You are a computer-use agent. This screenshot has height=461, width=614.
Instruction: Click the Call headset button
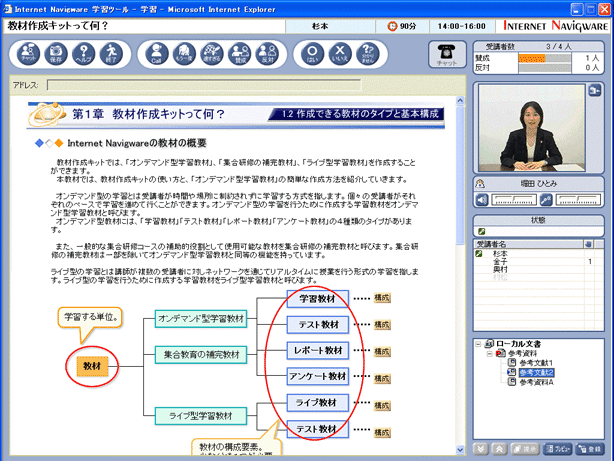tap(157, 54)
